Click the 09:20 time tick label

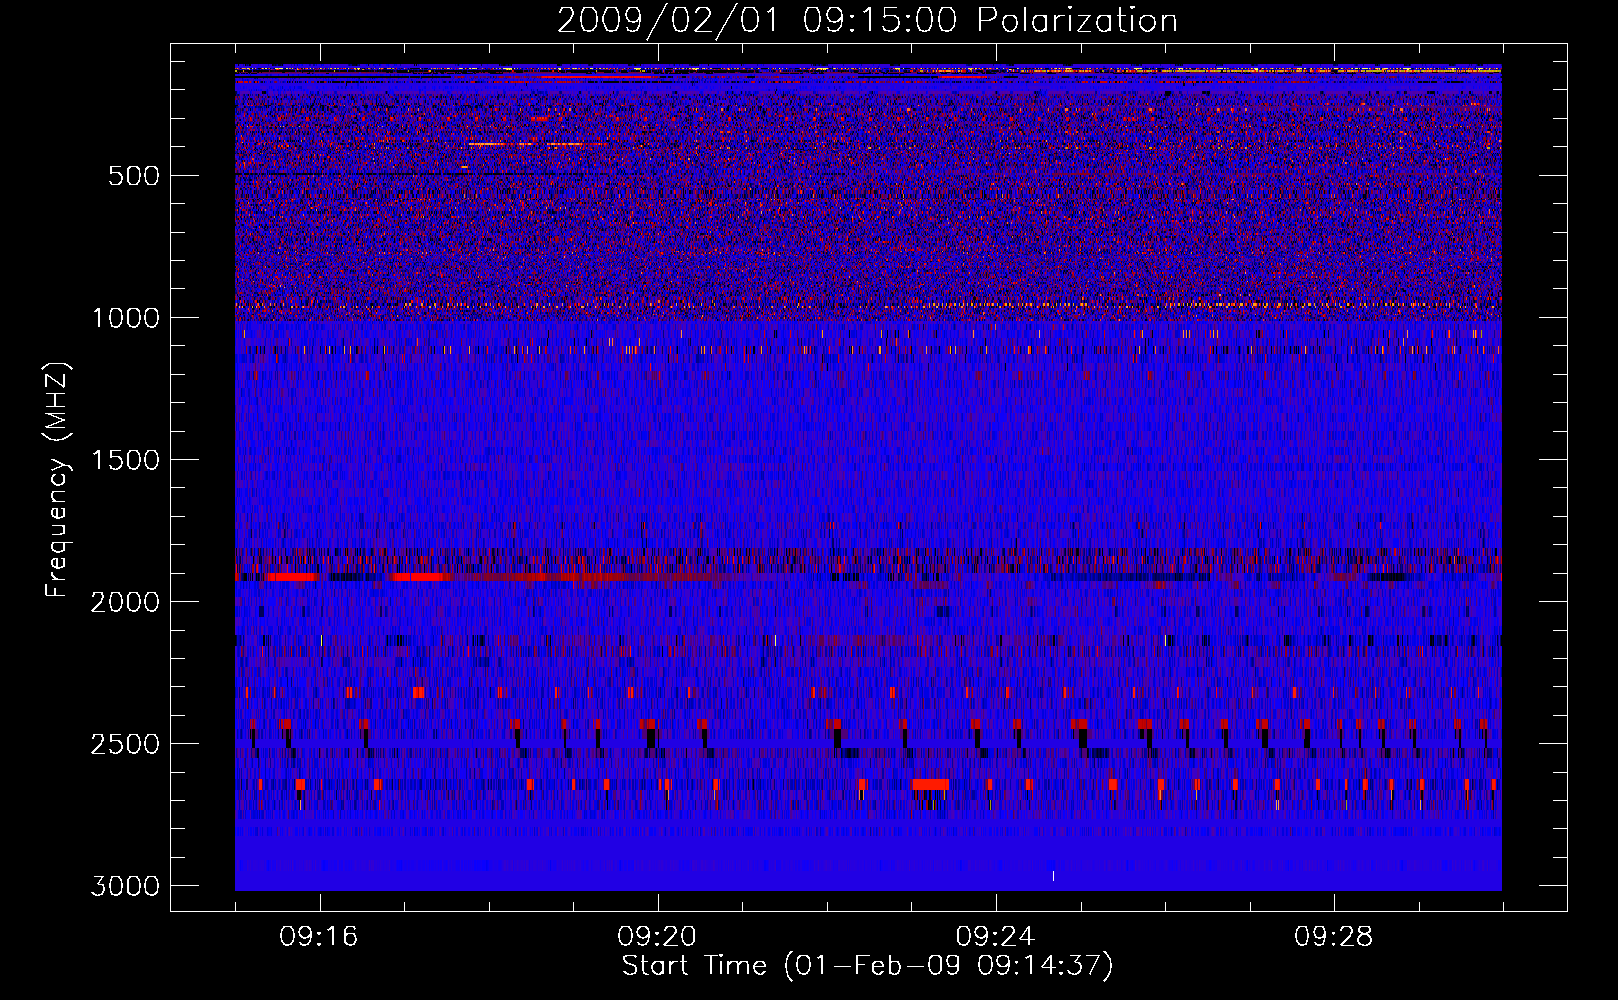[657, 937]
